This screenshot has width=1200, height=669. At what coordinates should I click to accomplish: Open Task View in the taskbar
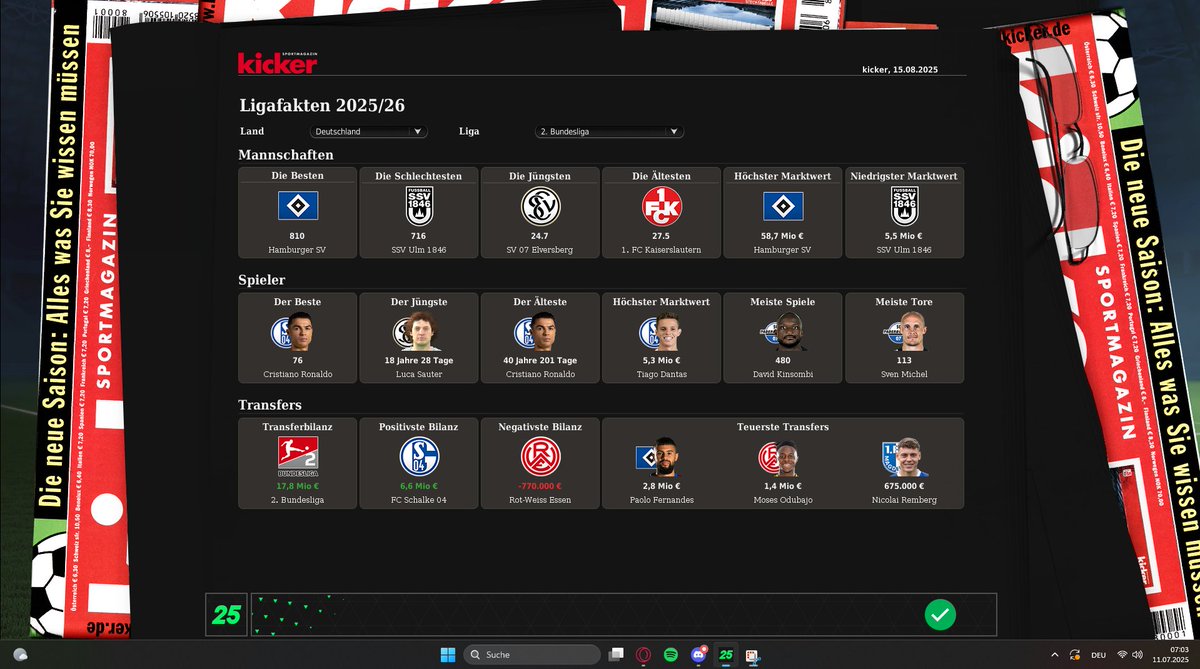(616, 654)
